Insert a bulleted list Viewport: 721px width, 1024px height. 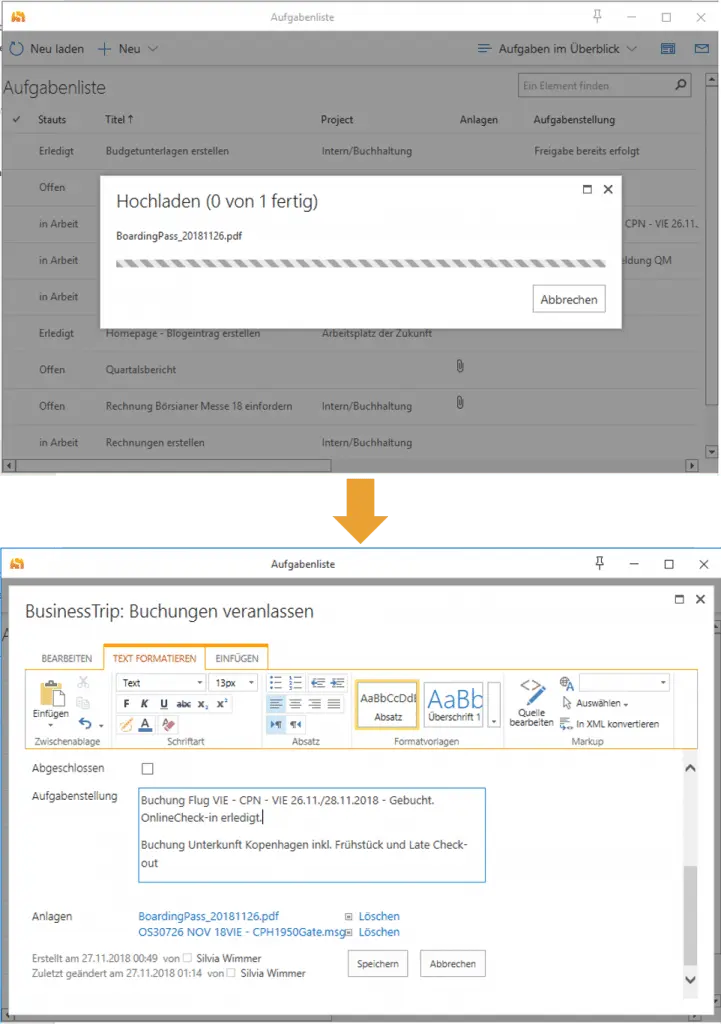(x=276, y=683)
